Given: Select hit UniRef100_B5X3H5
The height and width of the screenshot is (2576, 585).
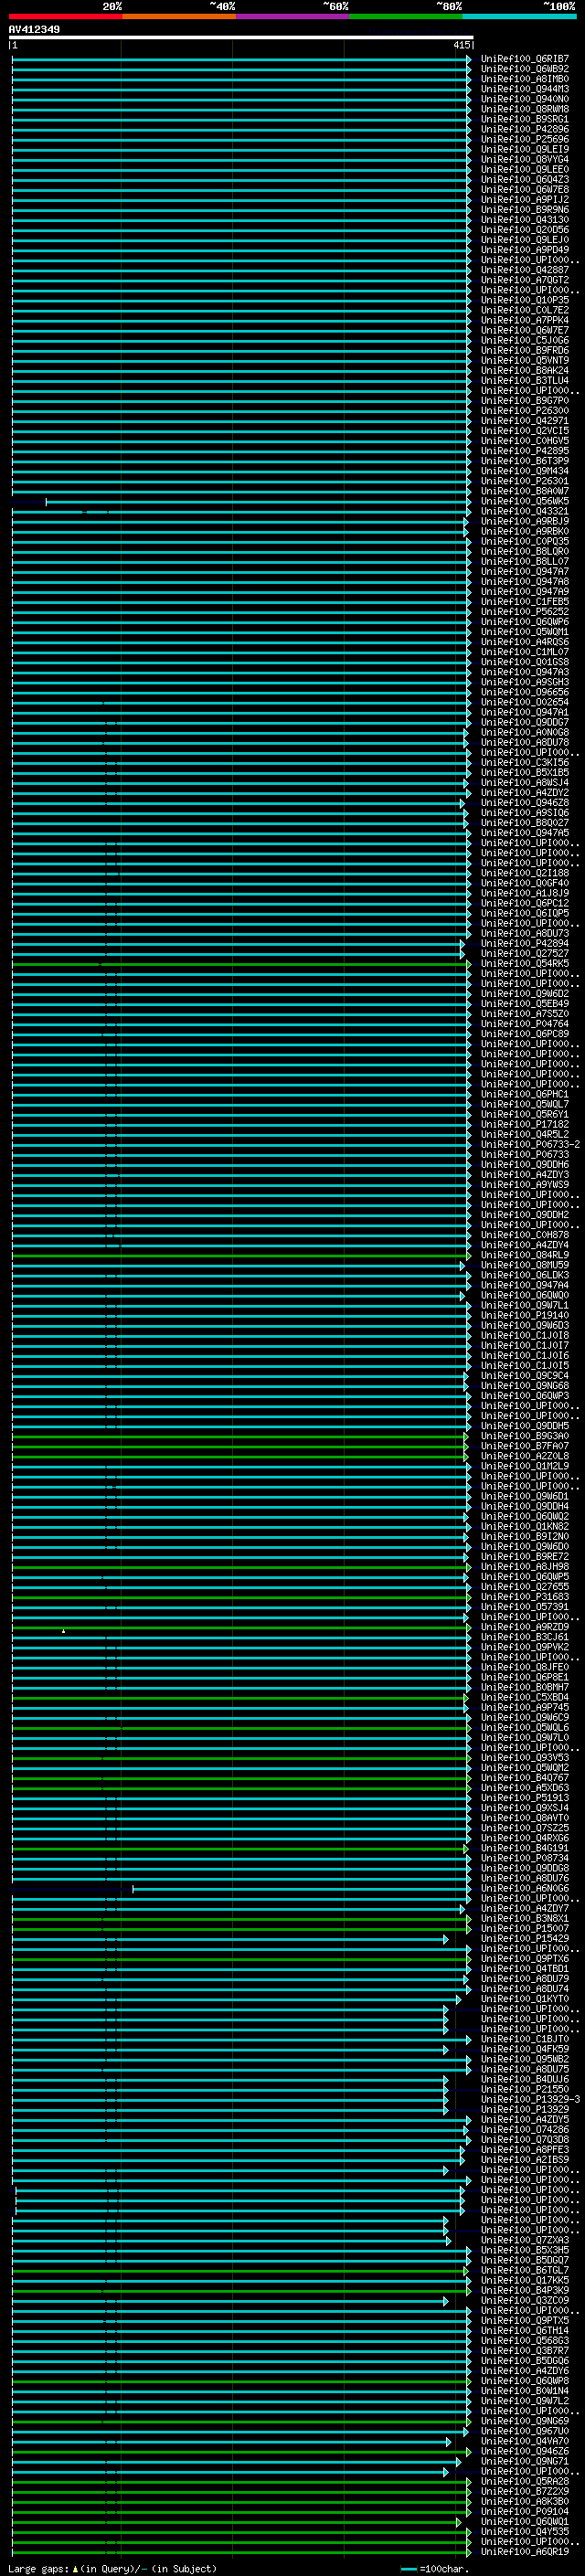Looking at the screenshot, I should point(524,2250).
